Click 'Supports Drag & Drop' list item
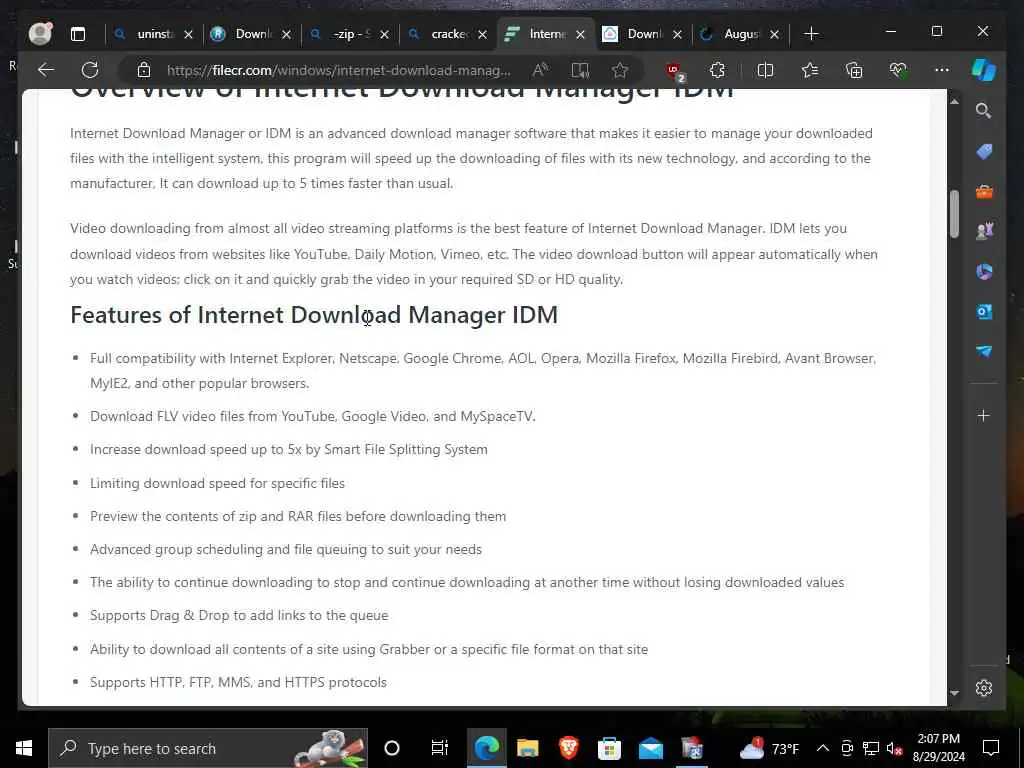Viewport: 1024px width, 768px height. pyautogui.click(x=239, y=615)
